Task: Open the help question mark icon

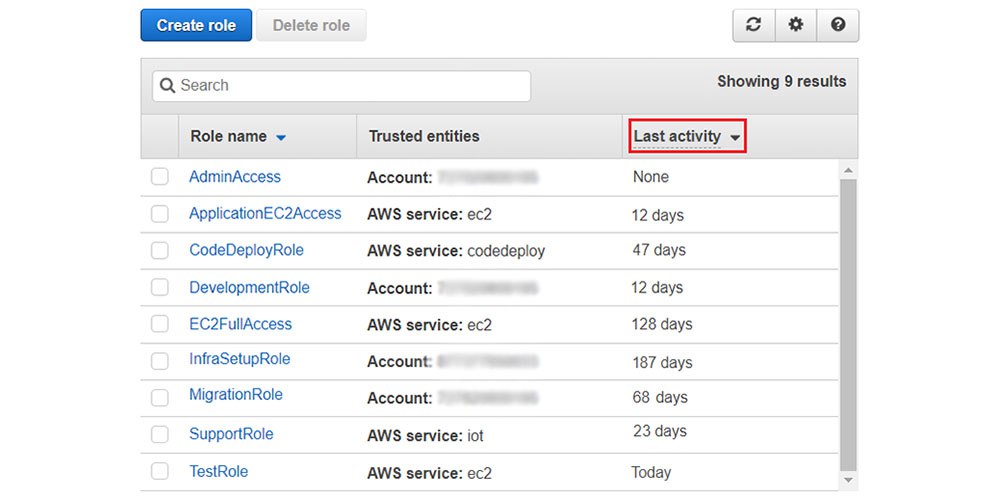Action: coord(838,26)
